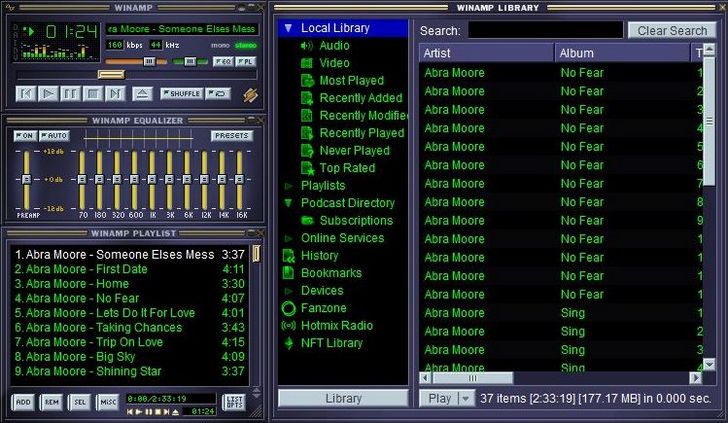Select Audio in the library tree
Screen dimensions: 728x423
334,46
